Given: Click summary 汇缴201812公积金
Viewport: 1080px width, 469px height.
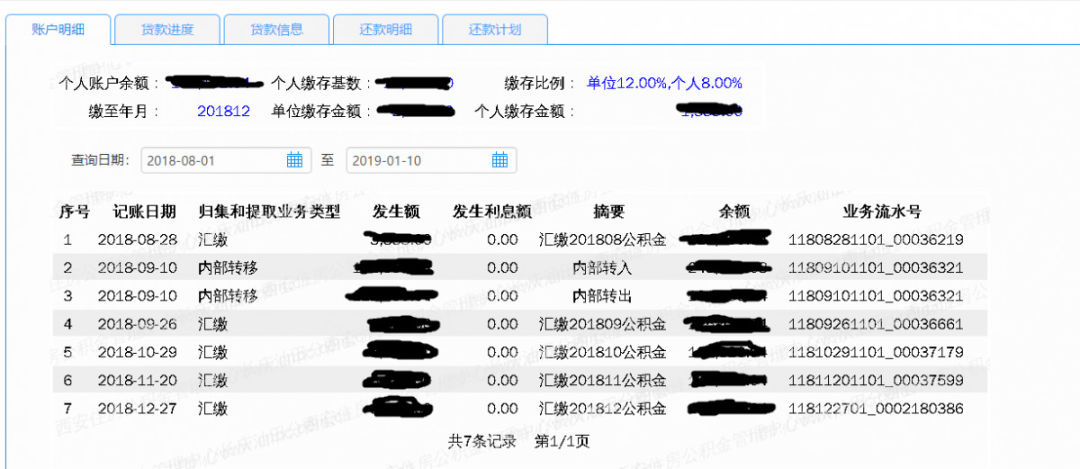Looking at the screenshot, I should [603, 409].
